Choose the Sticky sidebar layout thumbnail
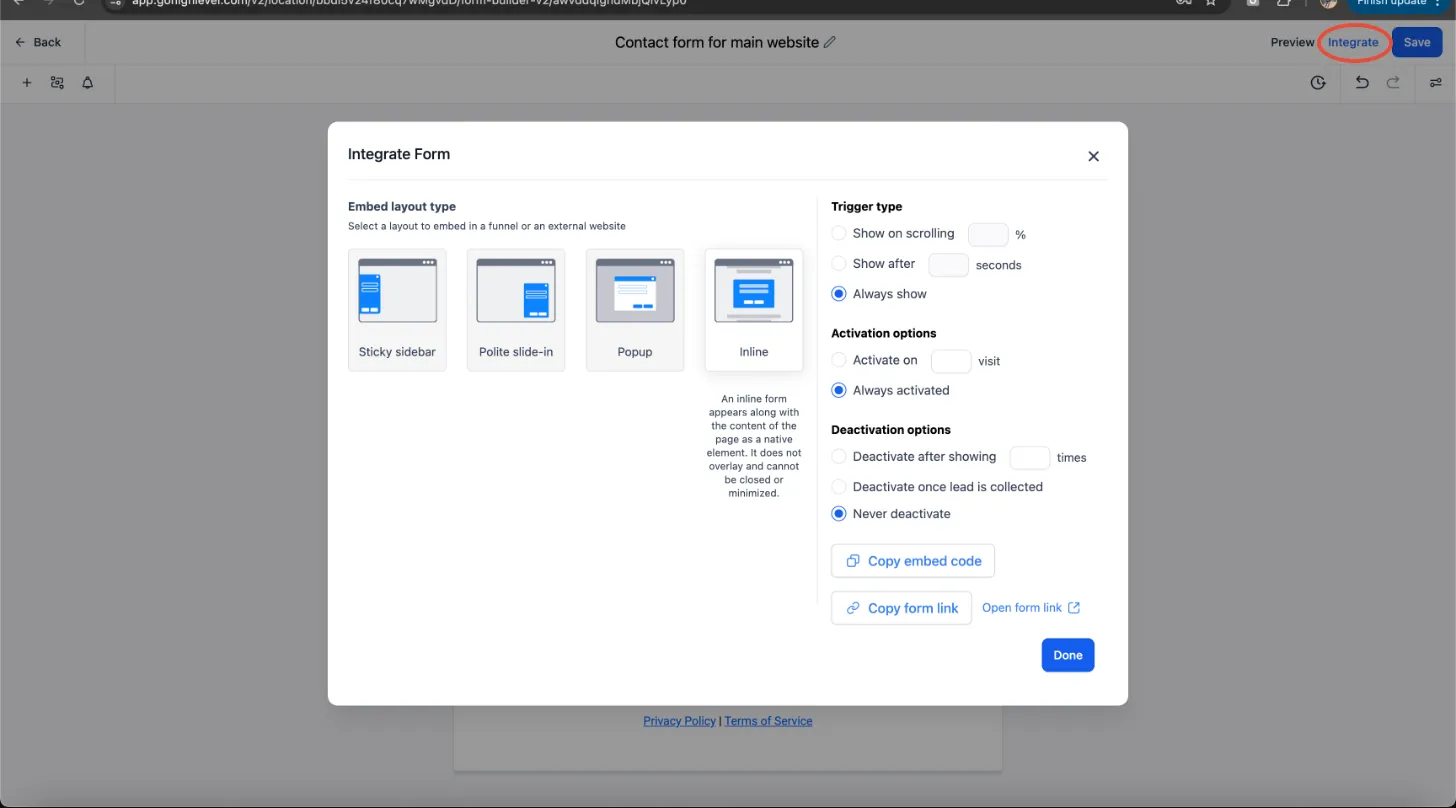 click(397, 310)
